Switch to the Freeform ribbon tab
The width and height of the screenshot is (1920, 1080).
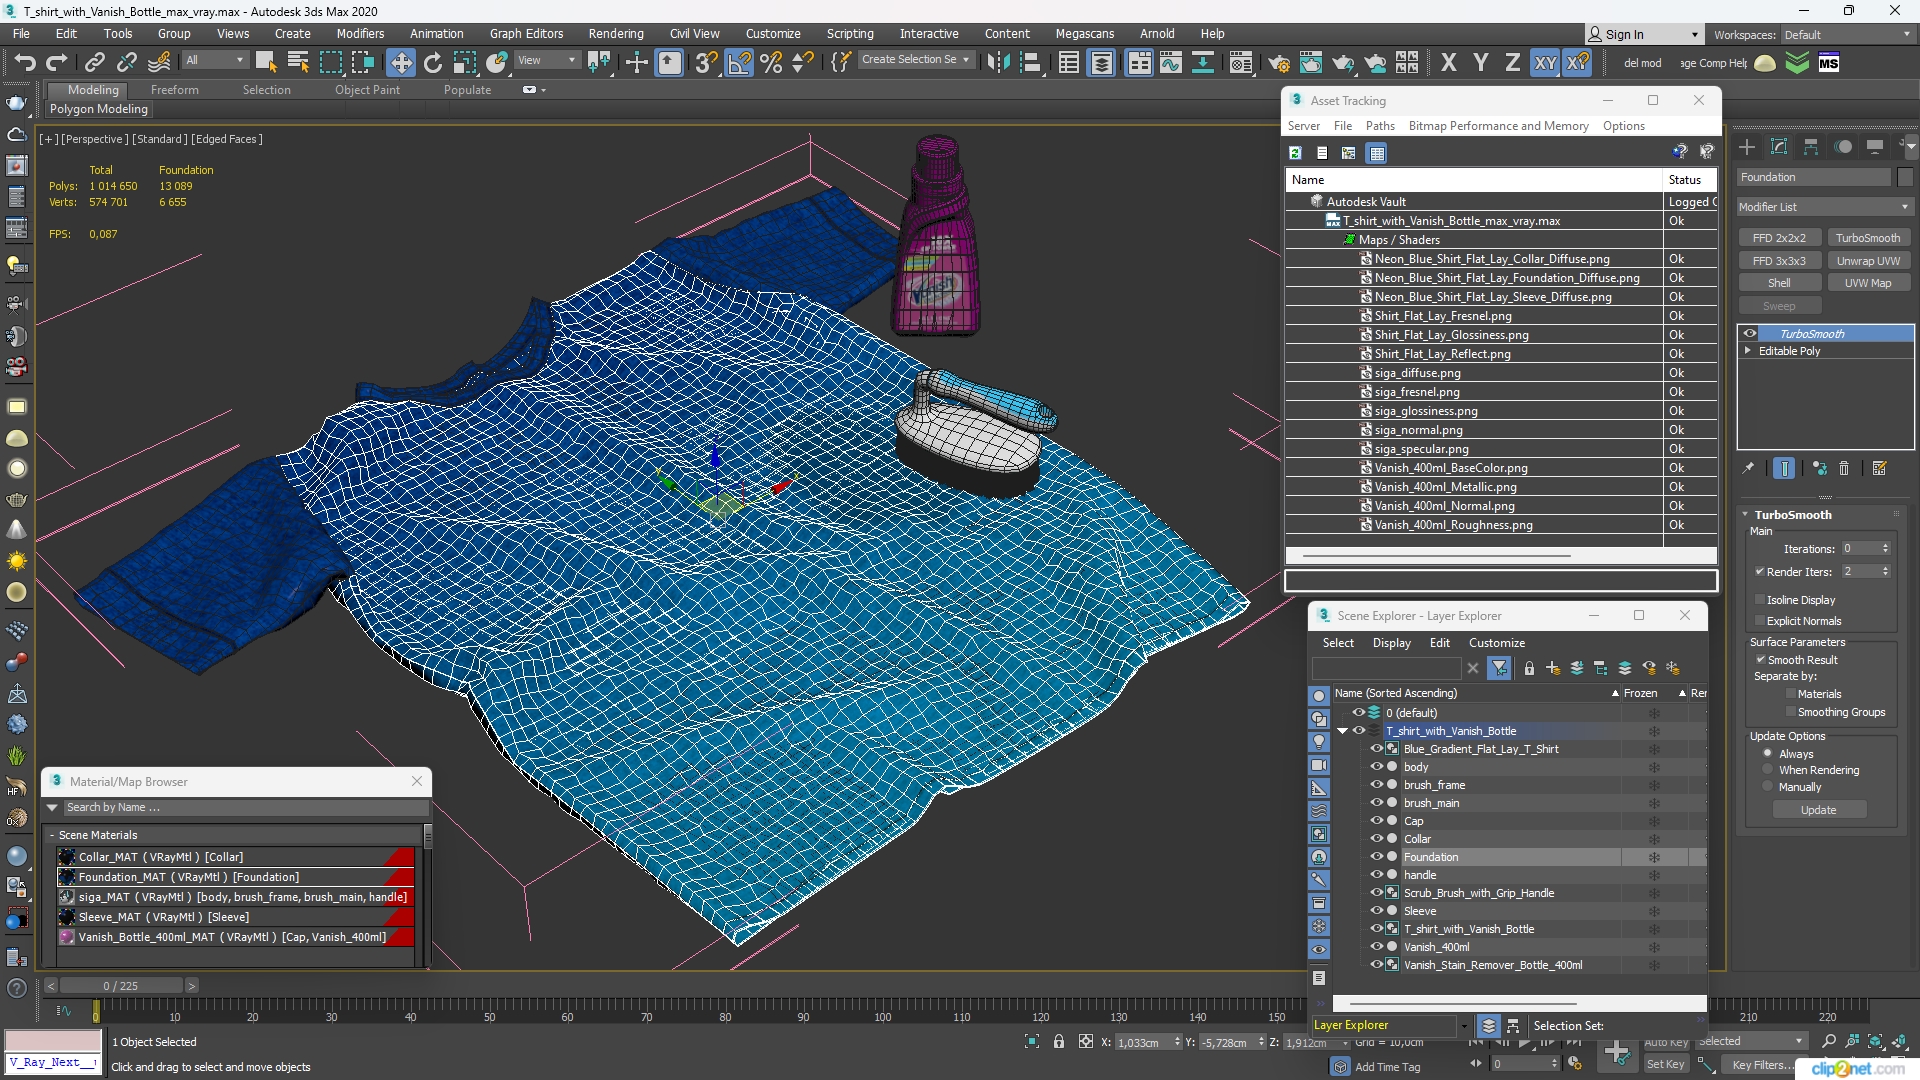point(174,90)
